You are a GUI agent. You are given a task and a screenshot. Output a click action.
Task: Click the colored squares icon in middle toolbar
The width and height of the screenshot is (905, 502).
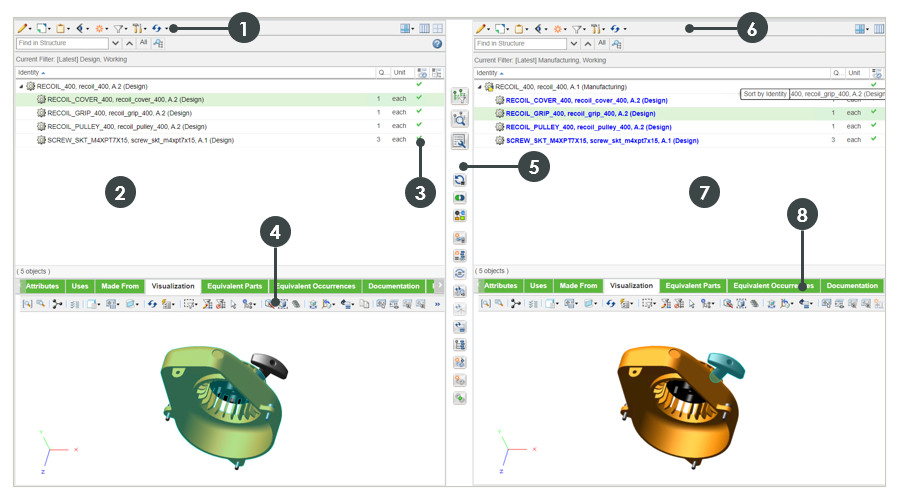(x=459, y=216)
